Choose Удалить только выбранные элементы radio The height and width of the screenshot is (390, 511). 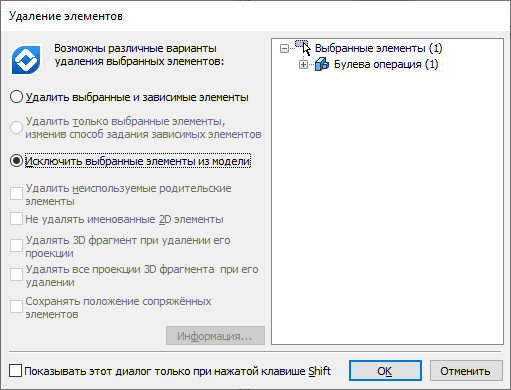coord(16,127)
